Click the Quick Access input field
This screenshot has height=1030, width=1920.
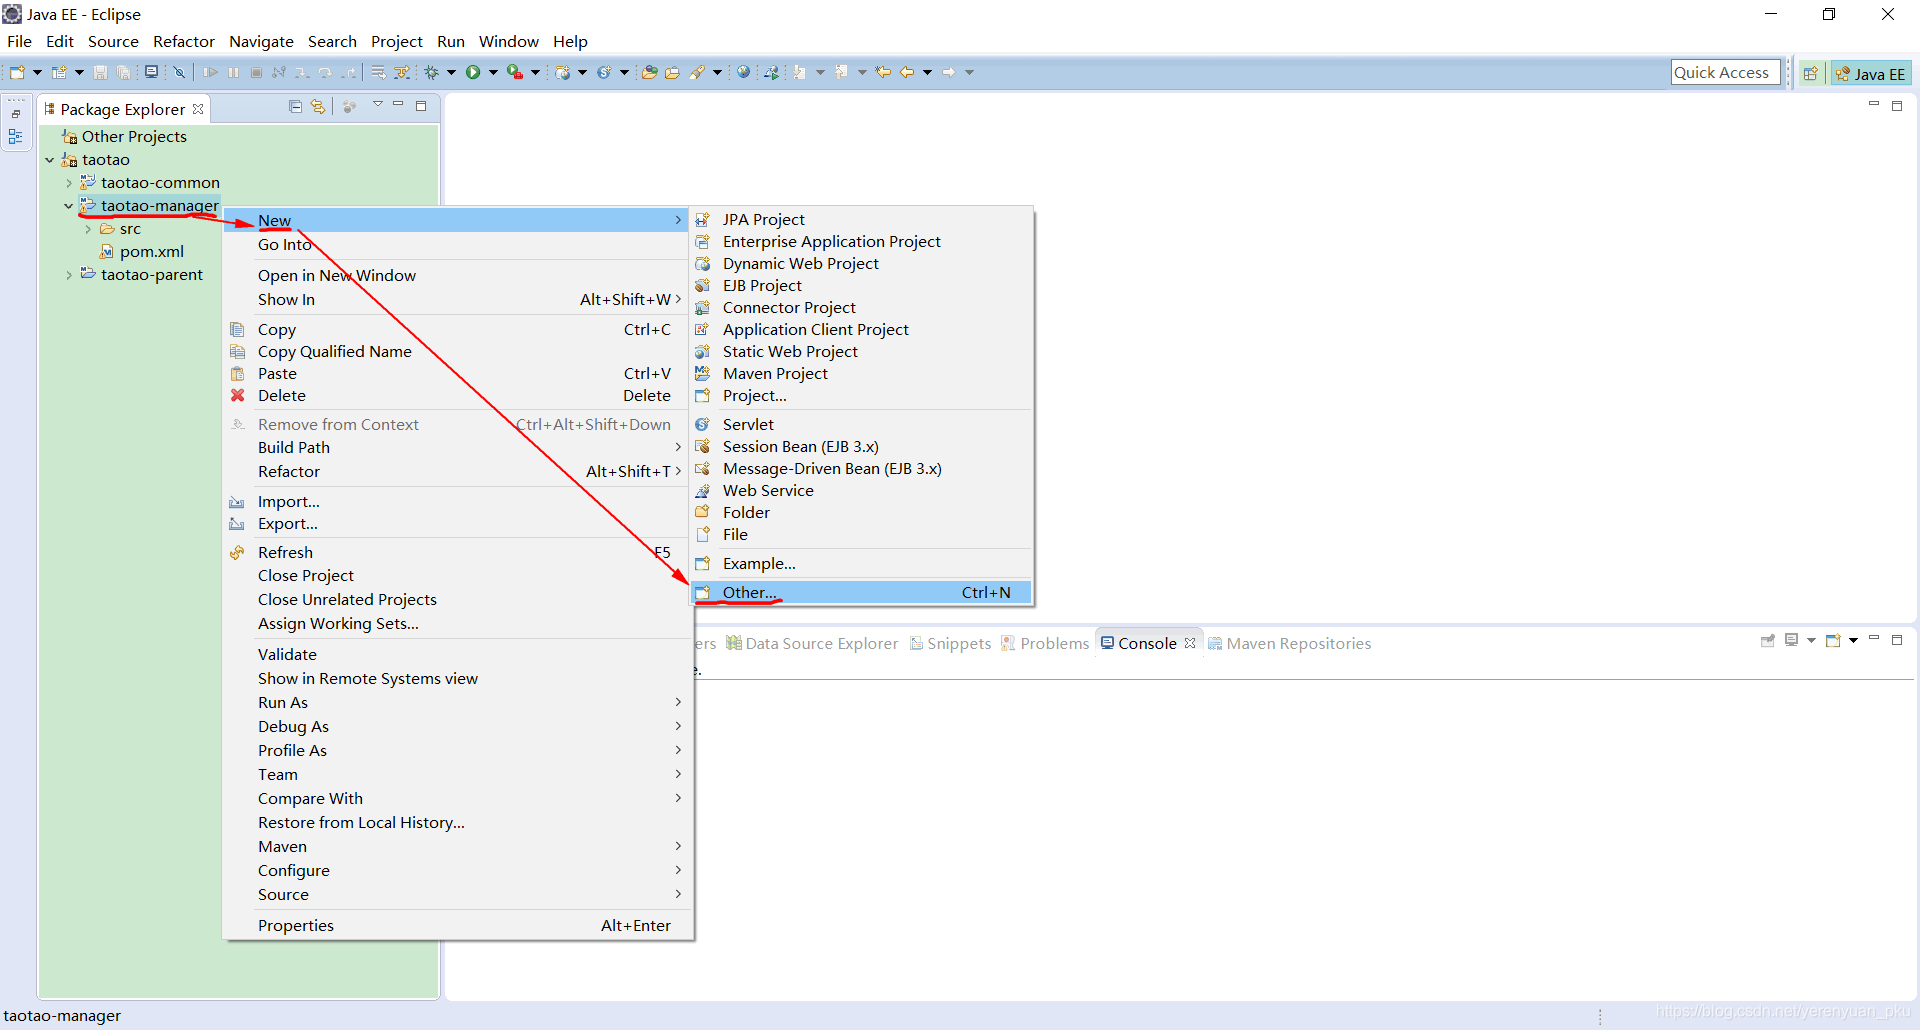coord(1725,72)
